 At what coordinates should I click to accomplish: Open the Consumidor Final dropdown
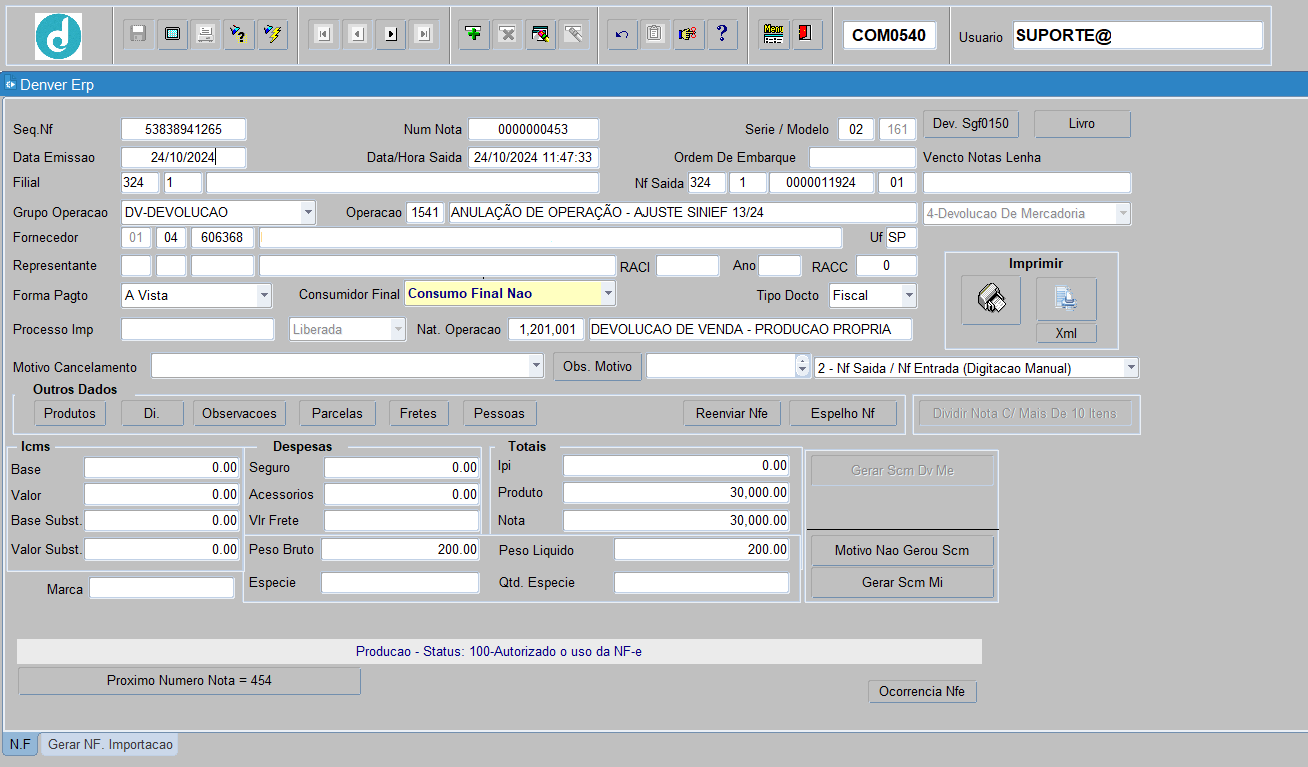(x=608, y=293)
